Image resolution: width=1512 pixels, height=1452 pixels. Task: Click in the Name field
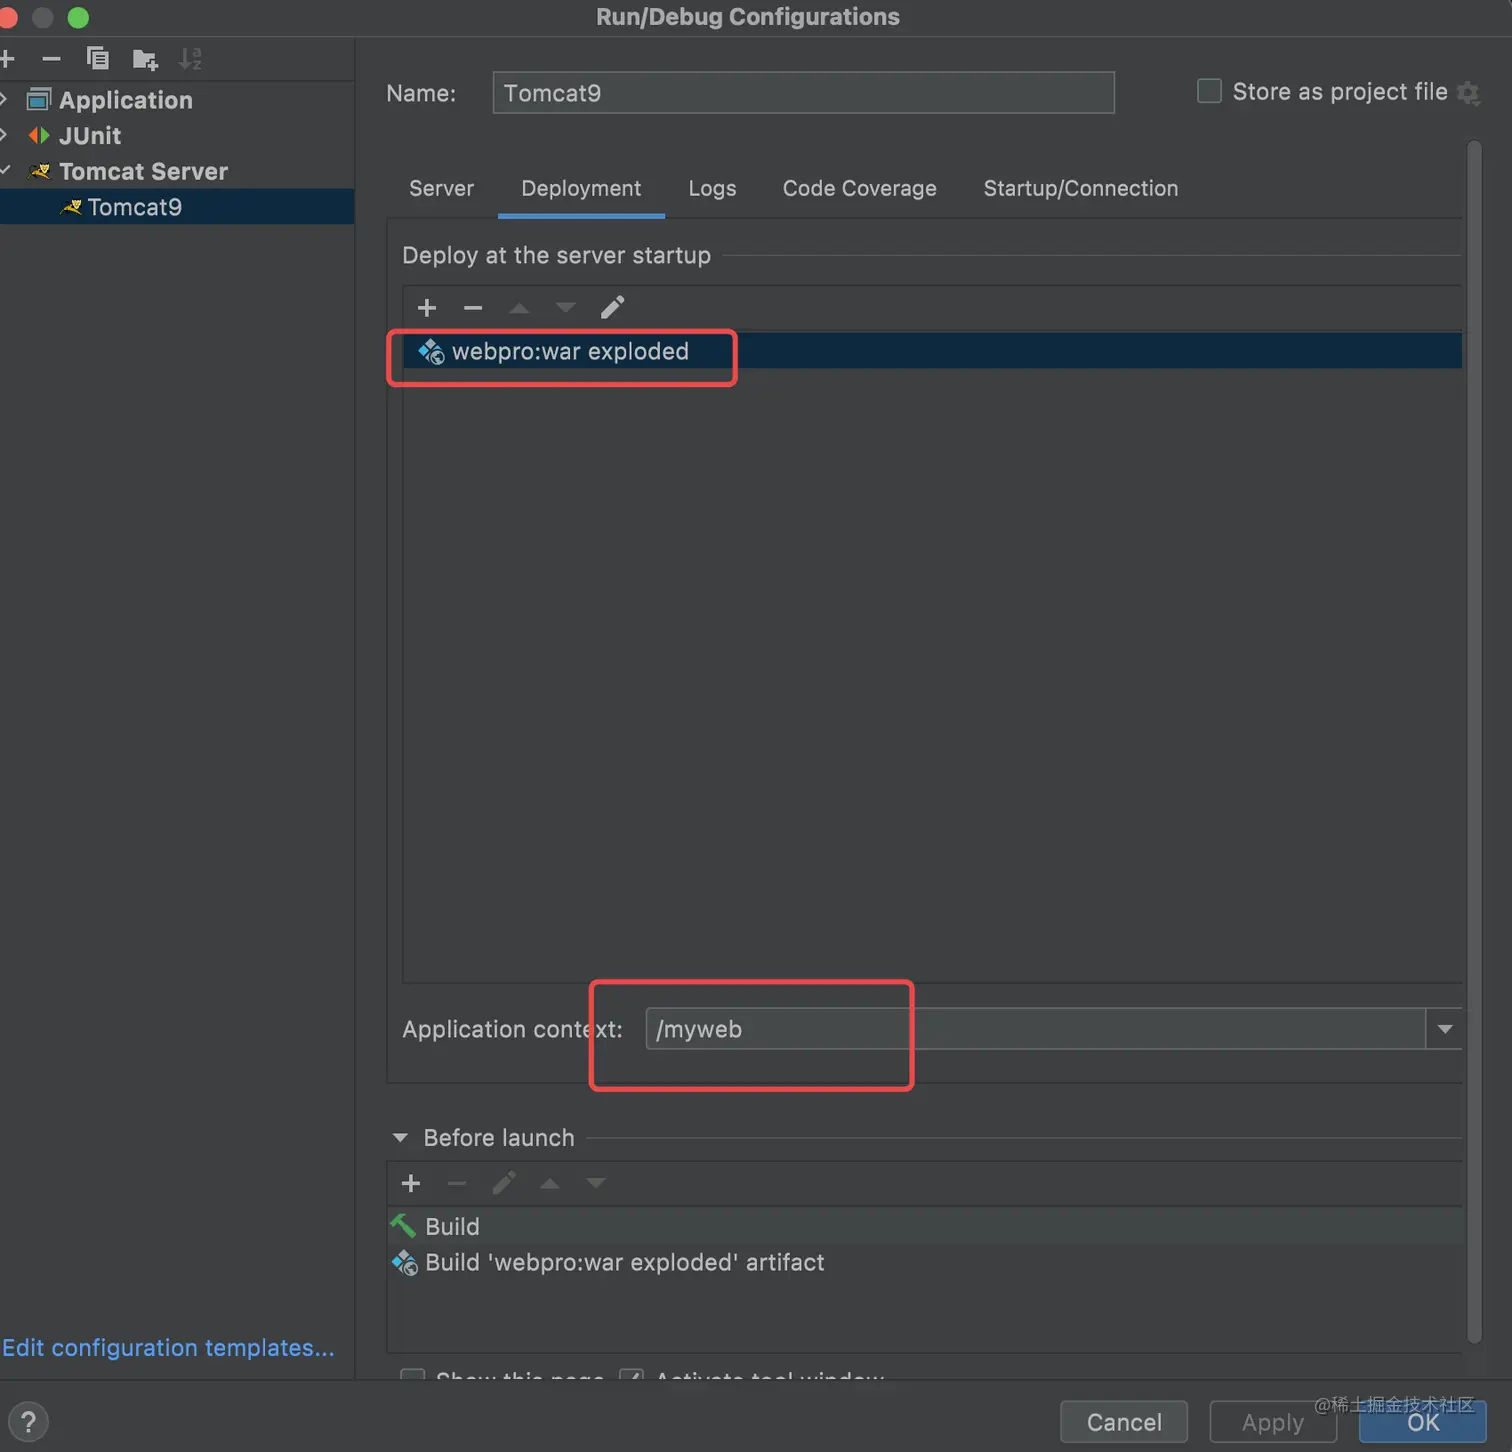tap(803, 93)
